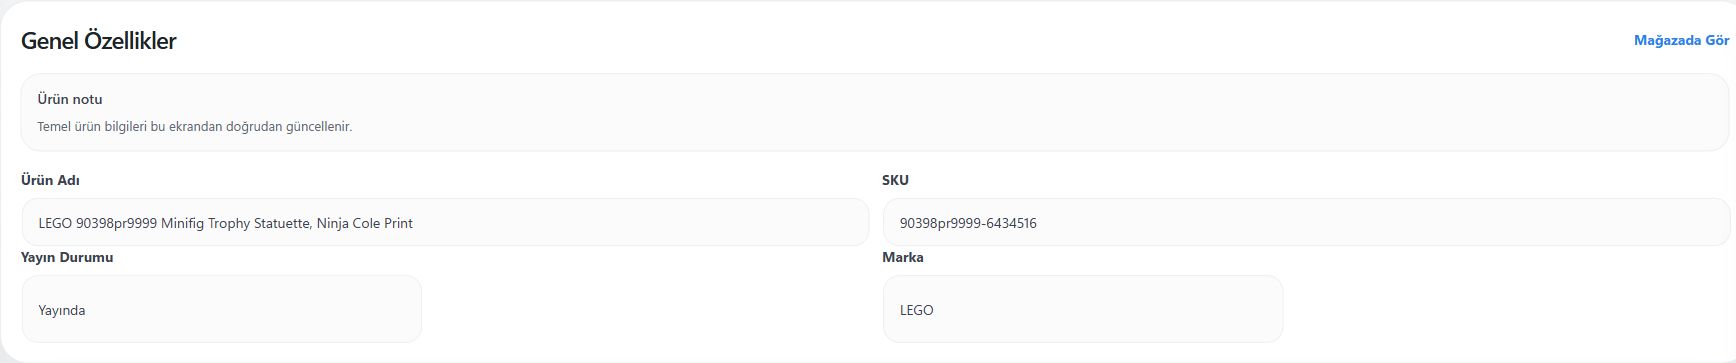
Task: Click the word 'Statuette' in the product name
Action: [x=283, y=223]
